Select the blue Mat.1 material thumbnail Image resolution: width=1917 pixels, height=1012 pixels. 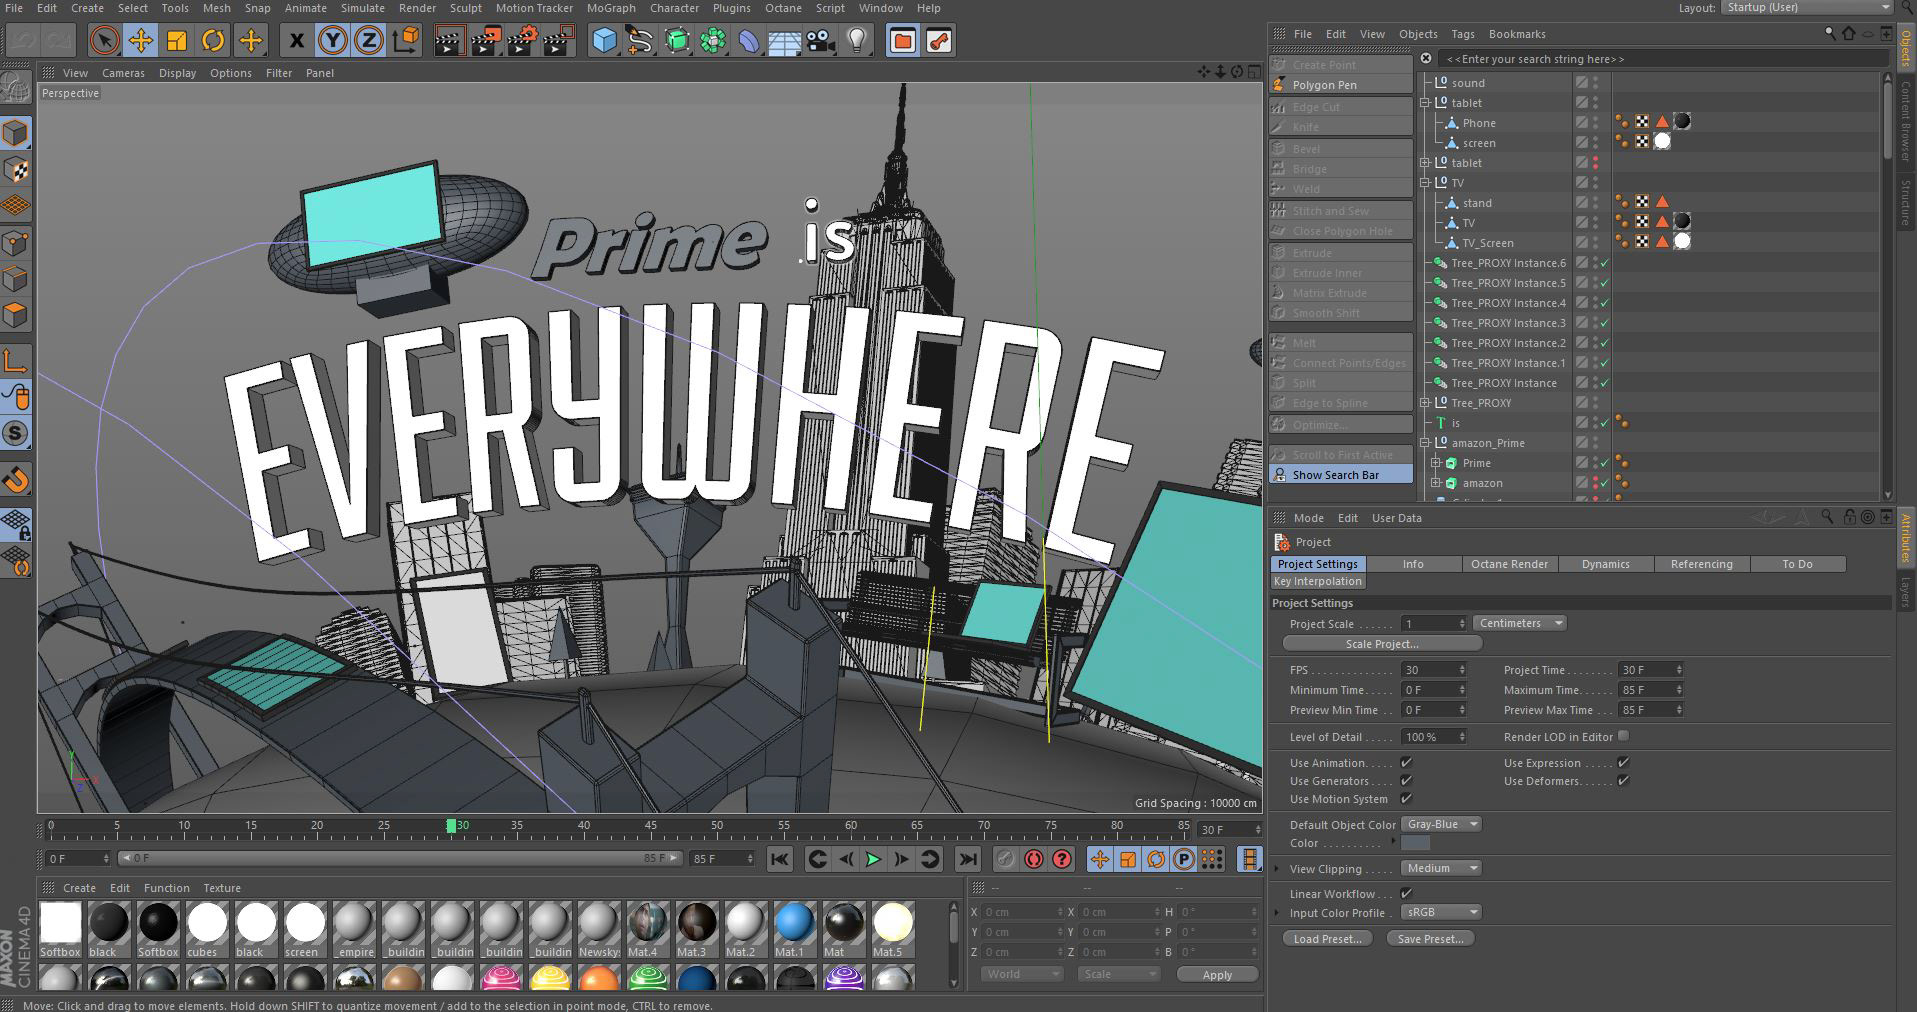(x=794, y=923)
